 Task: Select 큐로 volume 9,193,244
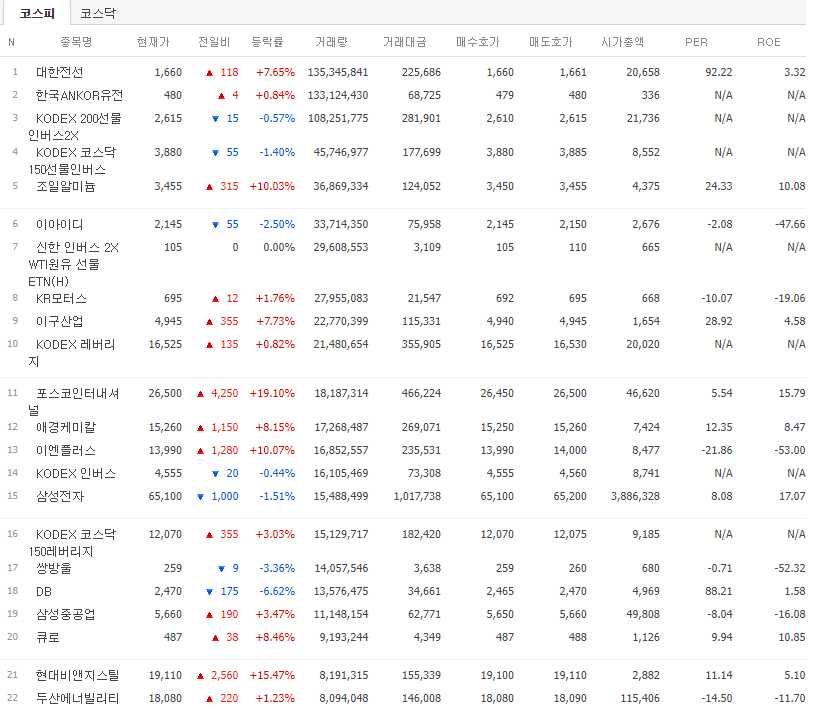point(344,638)
